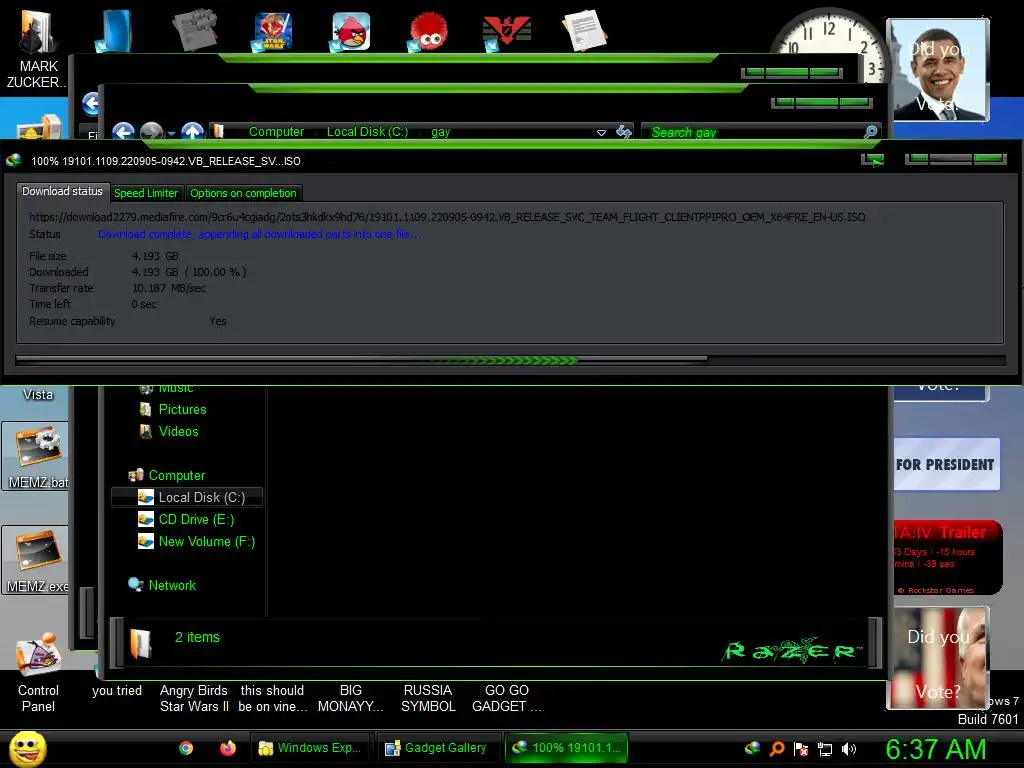Image resolution: width=1024 pixels, height=768 pixels.
Task: Open the address bar history dropdown
Action: [601, 133]
